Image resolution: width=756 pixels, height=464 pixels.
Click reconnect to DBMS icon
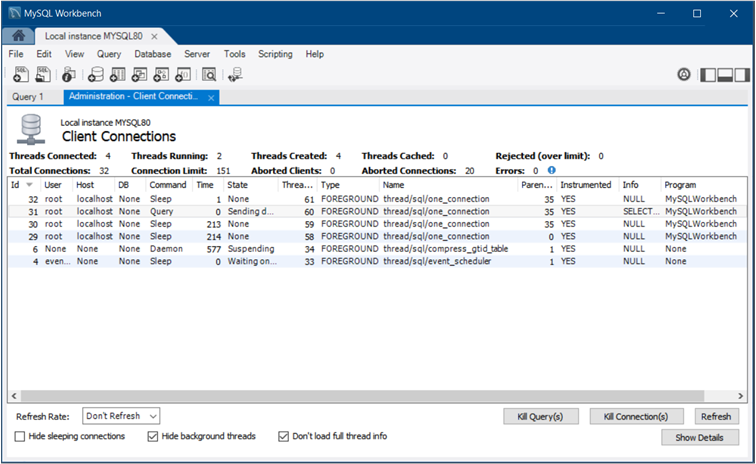(235, 74)
